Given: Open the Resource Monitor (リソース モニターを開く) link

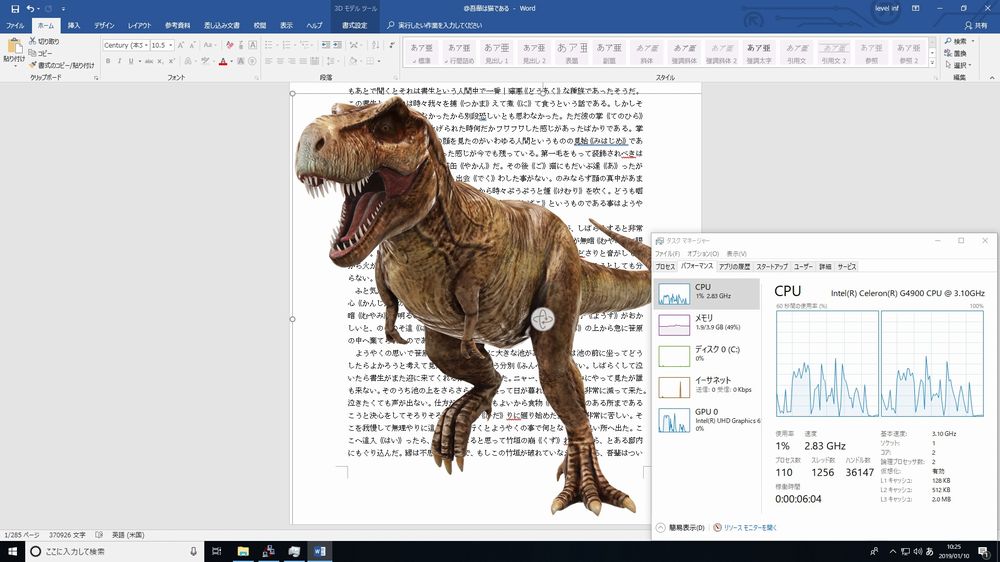Looking at the screenshot, I should [x=750, y=527].
